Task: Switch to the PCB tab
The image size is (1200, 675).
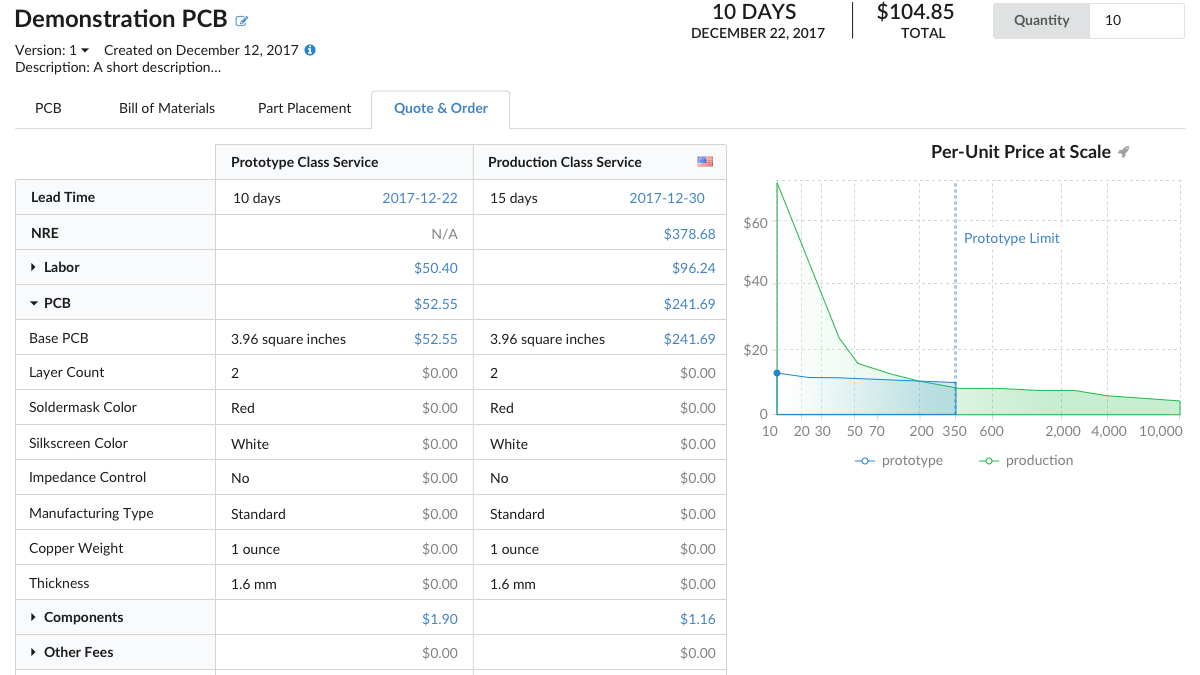Action: click(47, 108)
